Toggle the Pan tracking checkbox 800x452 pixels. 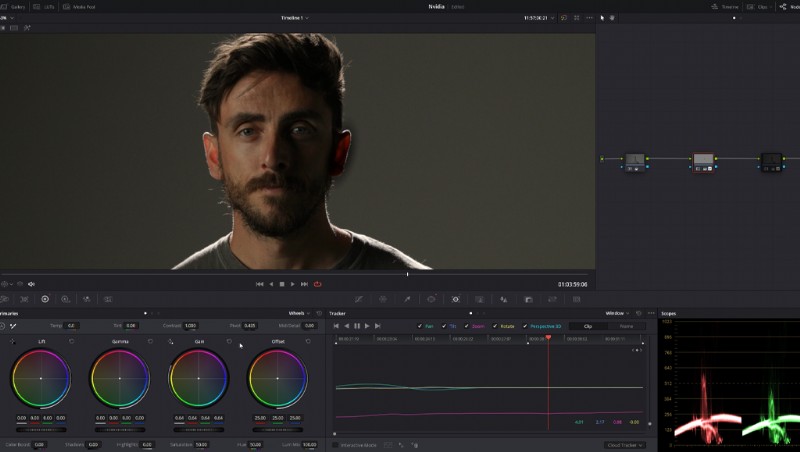point(420,326)
